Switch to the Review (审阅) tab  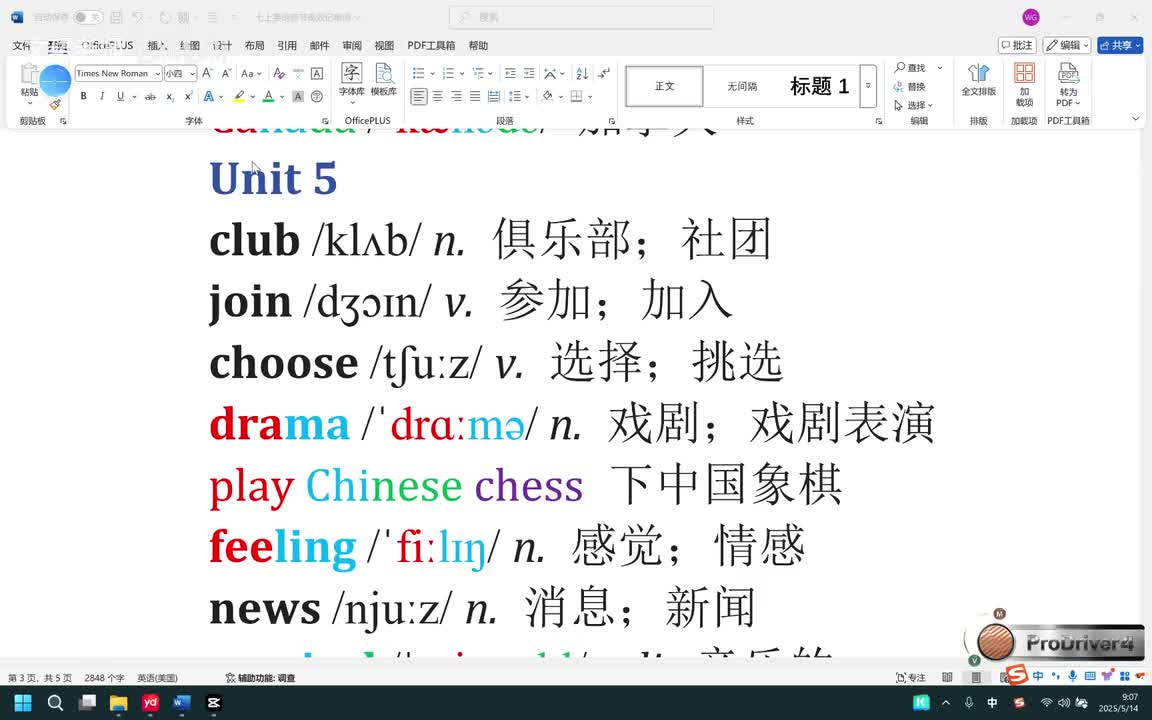coord(352,46)
